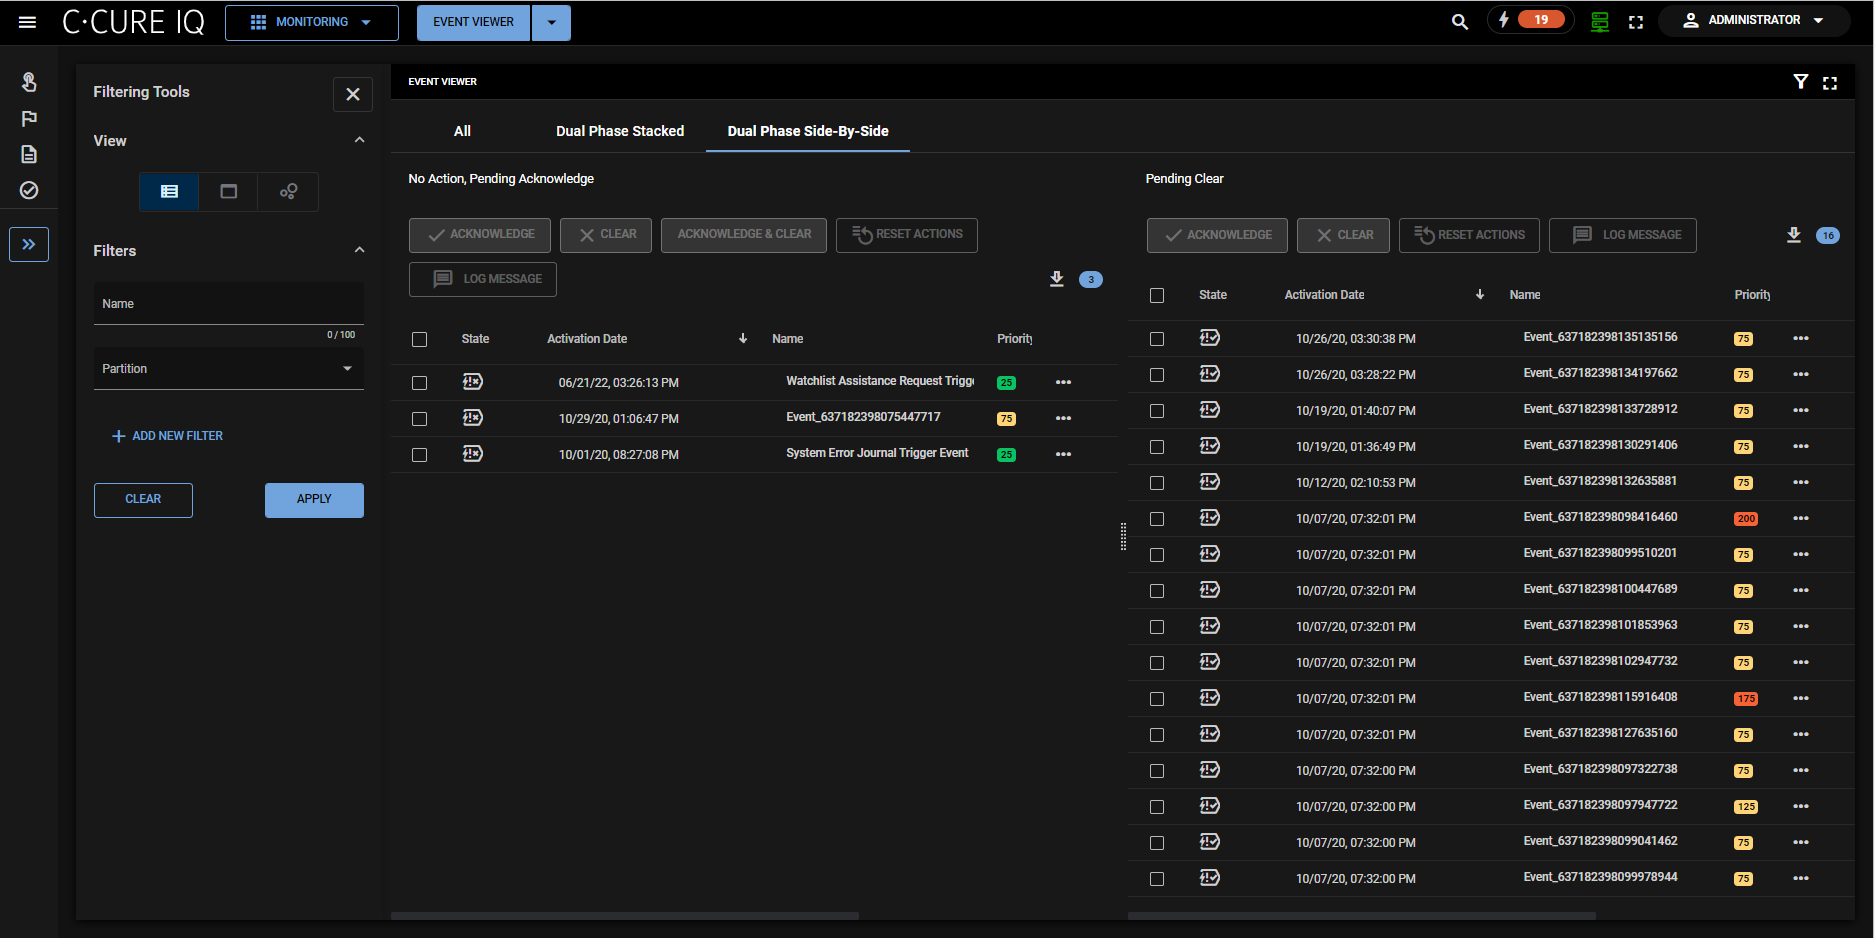The height and width of the screenshot is (938, 1875).
Task: Collapse the Filters section chevron
Action: (x=359, y=251)
